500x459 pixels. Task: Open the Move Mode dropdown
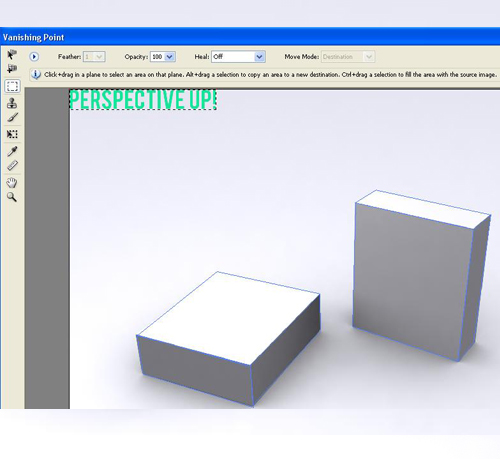pos(348,57)
